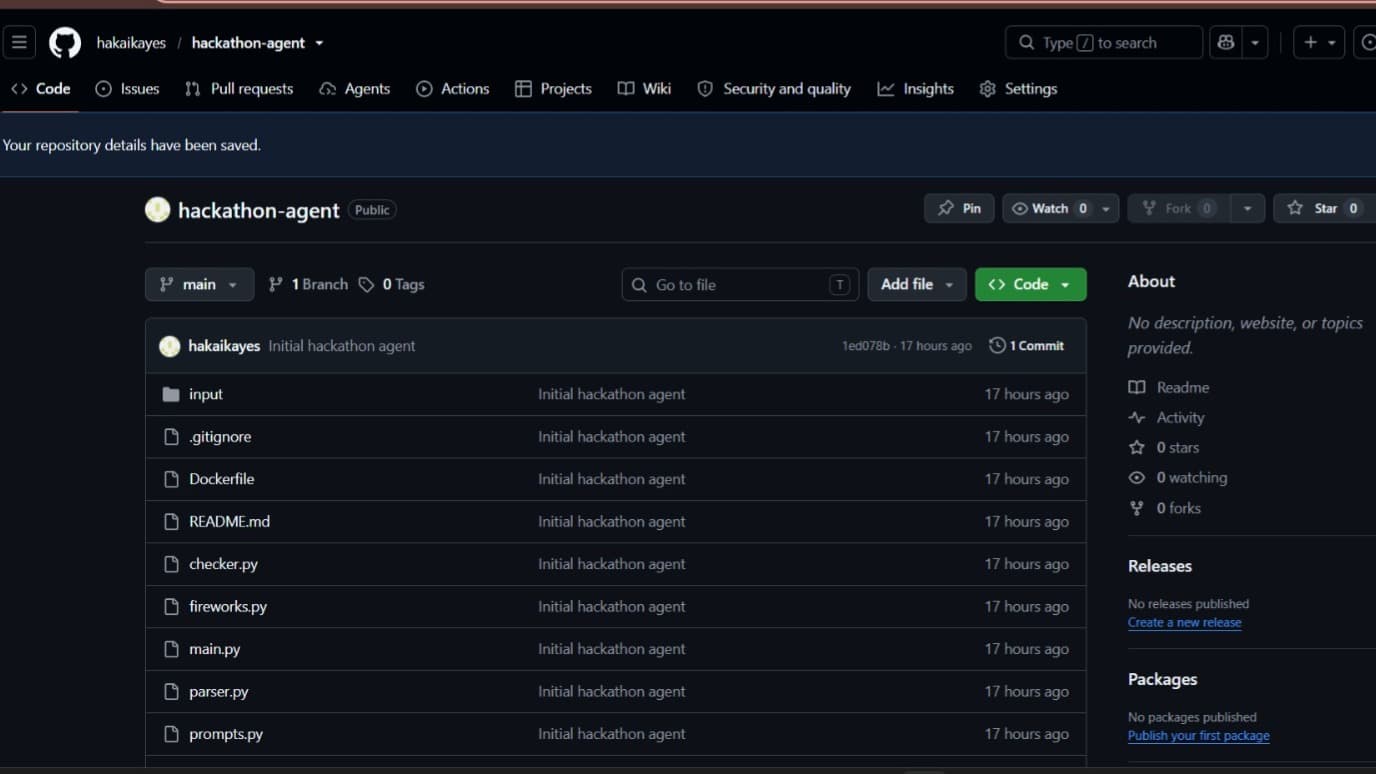Click the file icon beside parser.py
The width and height of the screenshot is (1376, 774).
170,692
